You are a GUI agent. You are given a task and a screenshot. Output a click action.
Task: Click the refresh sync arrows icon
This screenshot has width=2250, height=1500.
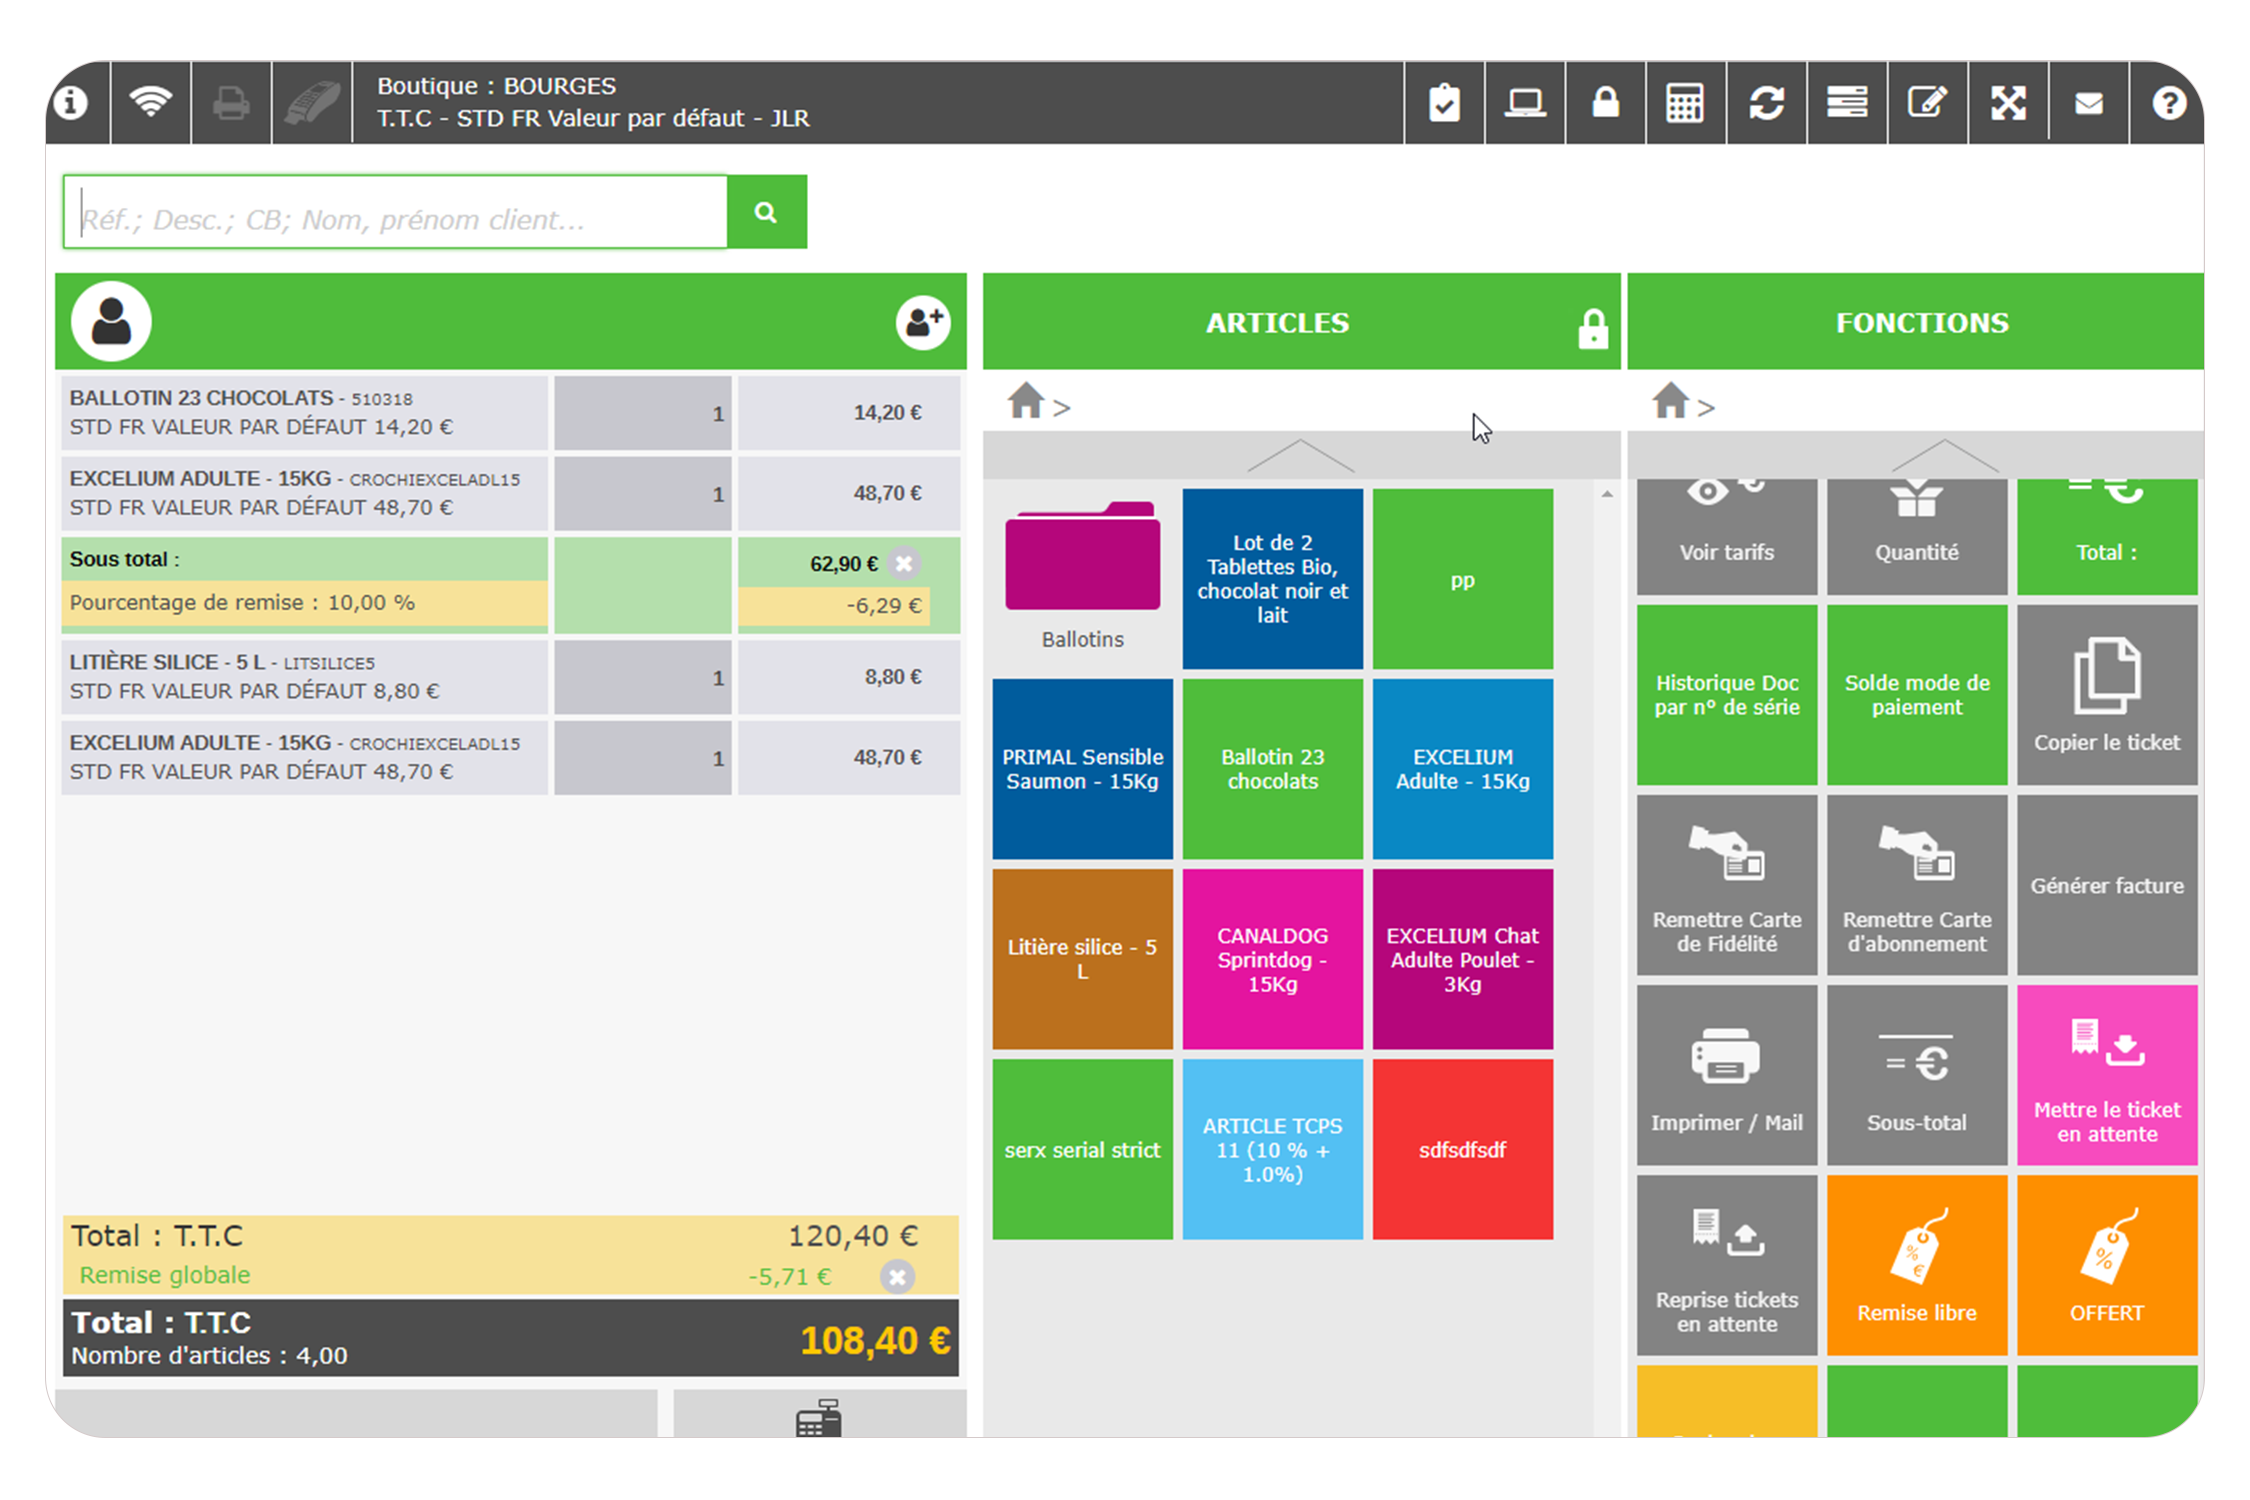point(1766,103)
